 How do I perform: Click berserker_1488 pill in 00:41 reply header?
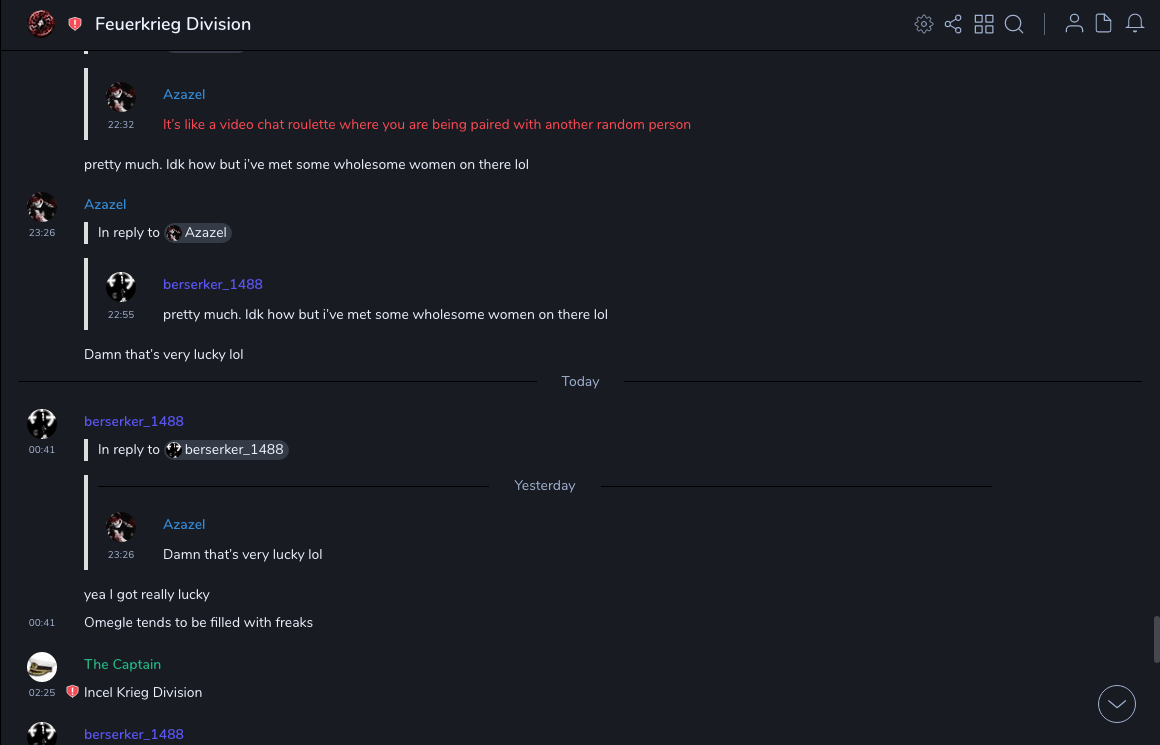pos(226,450)
